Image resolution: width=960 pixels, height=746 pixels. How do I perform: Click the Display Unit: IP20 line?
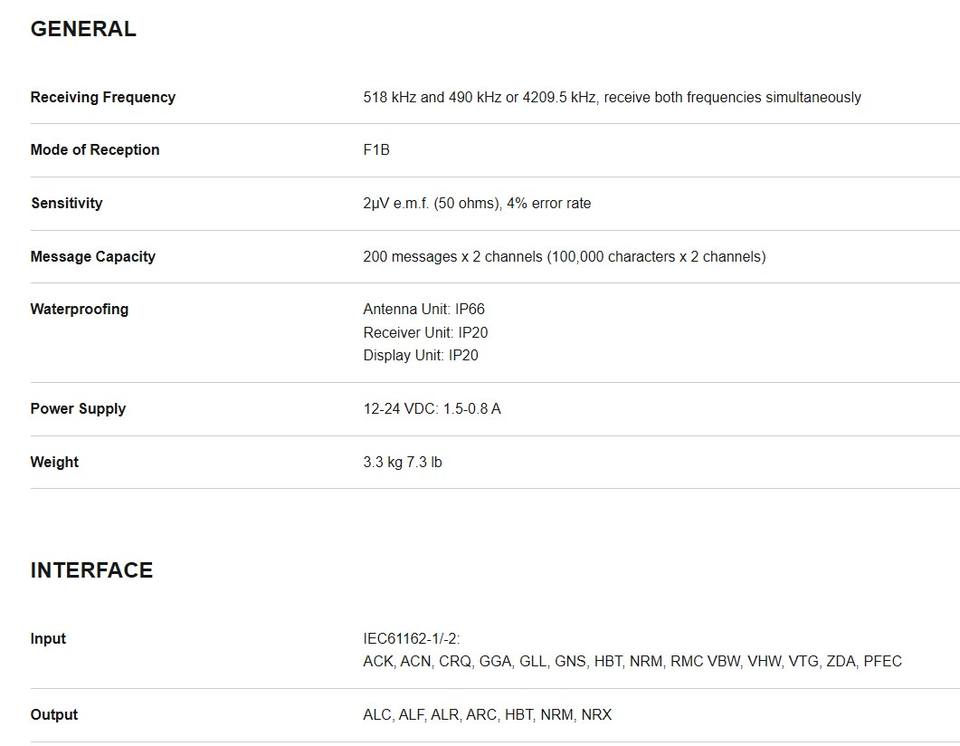[421, 355]
